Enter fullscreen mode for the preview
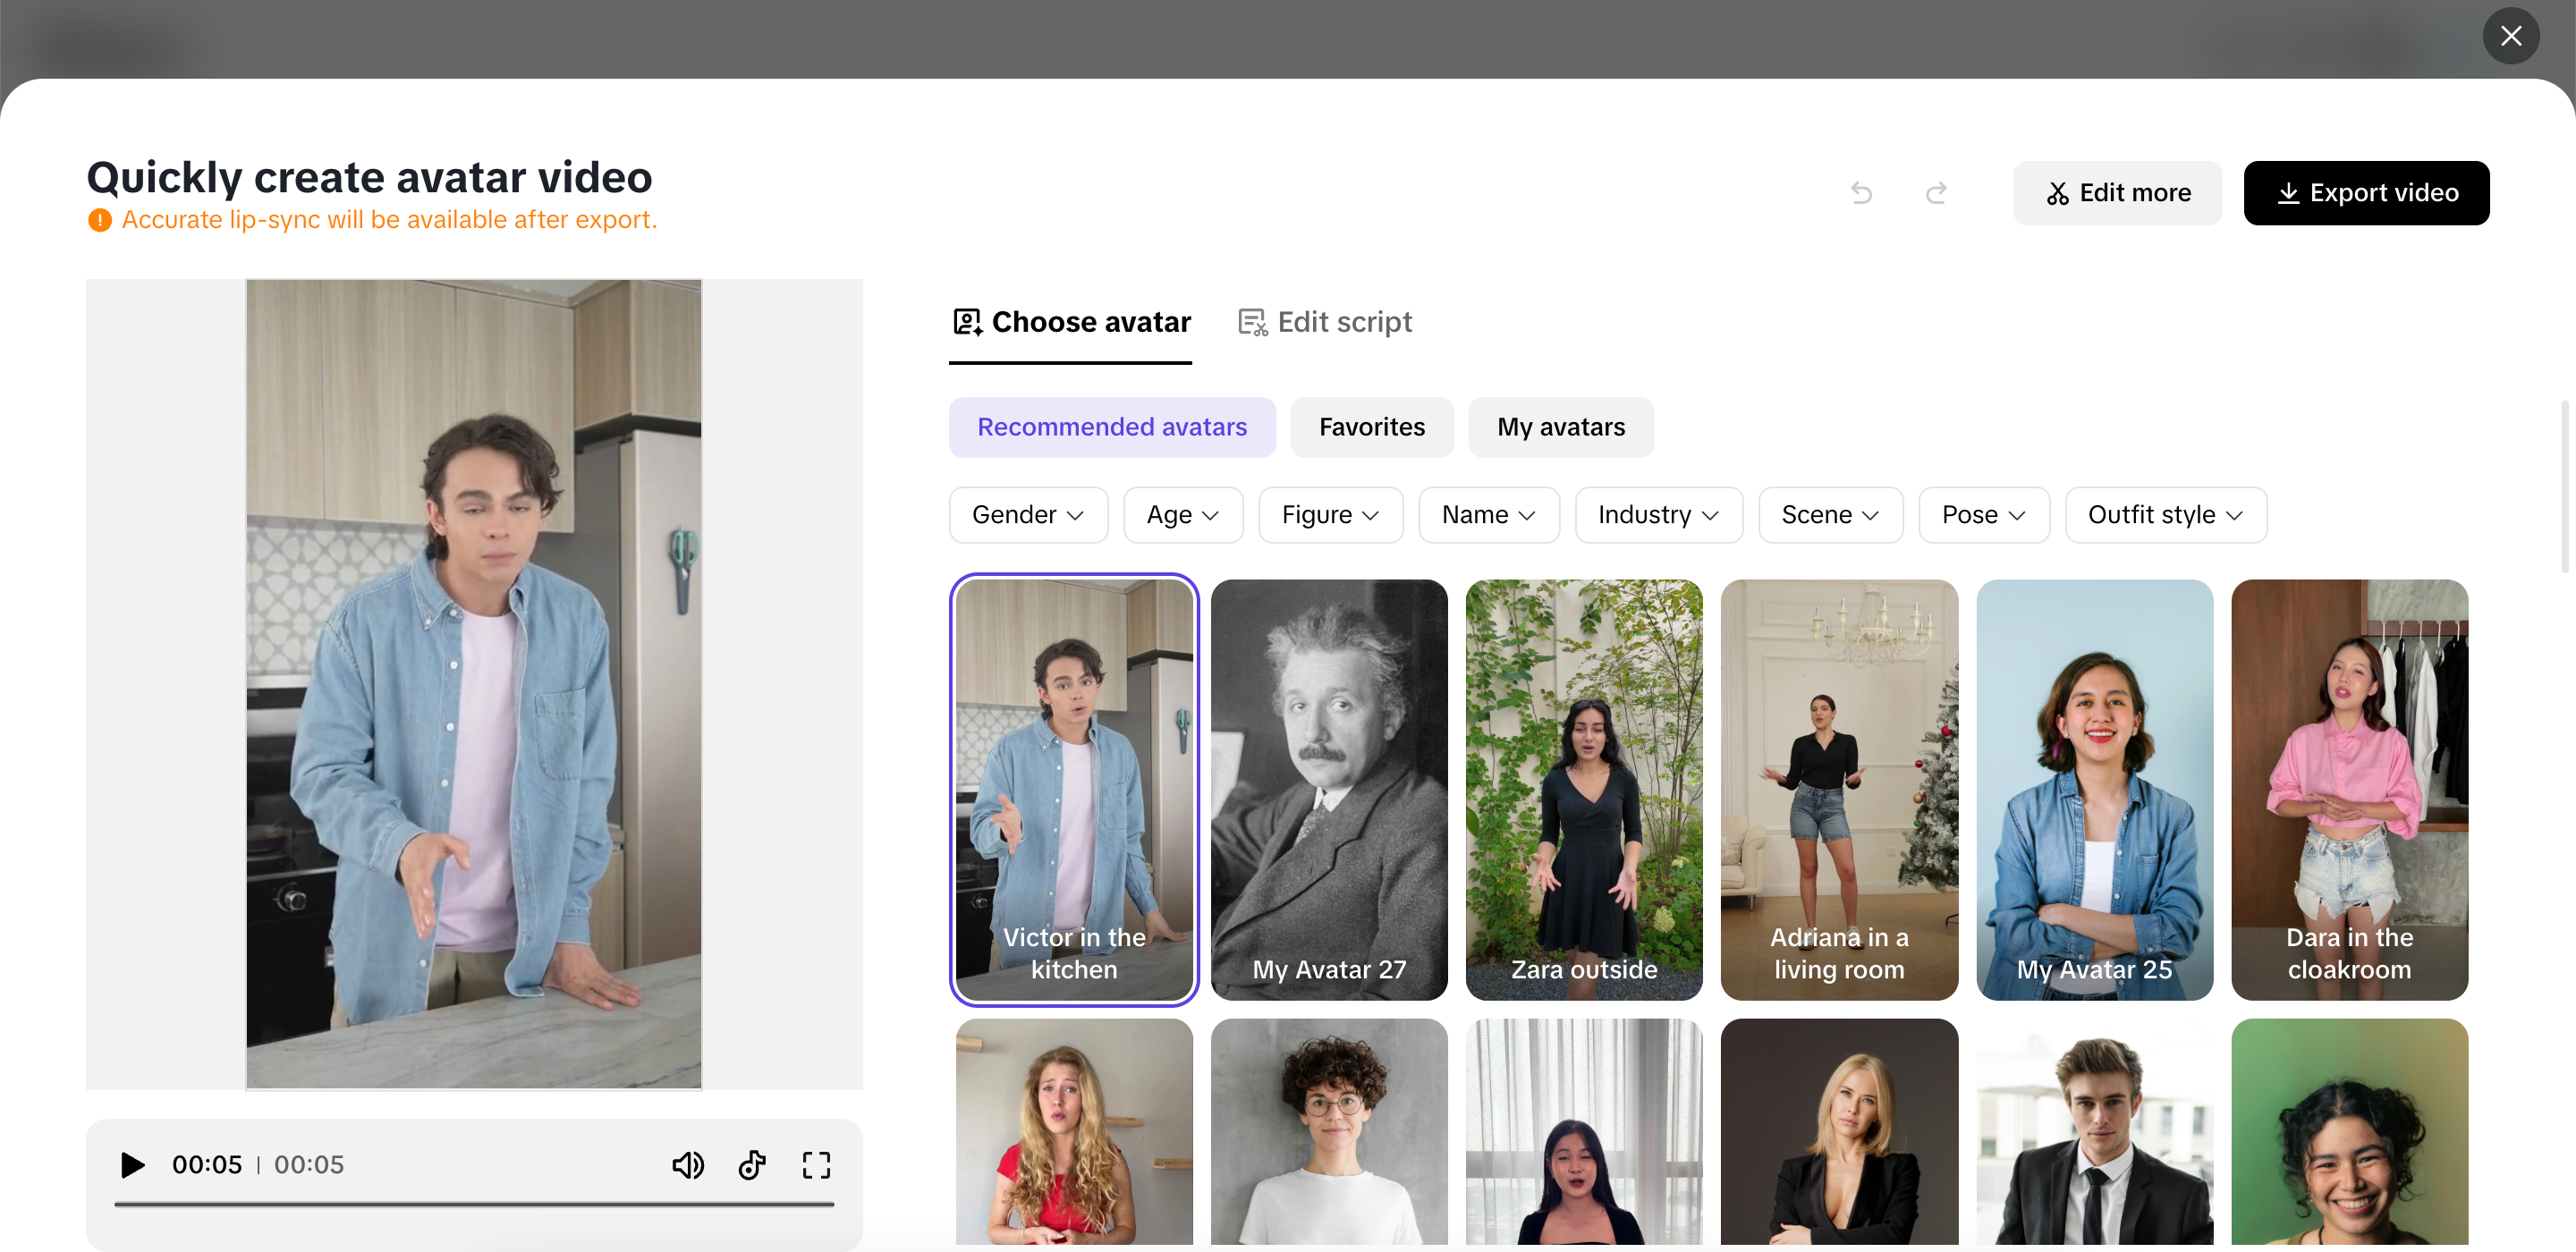 point(816,1165)
